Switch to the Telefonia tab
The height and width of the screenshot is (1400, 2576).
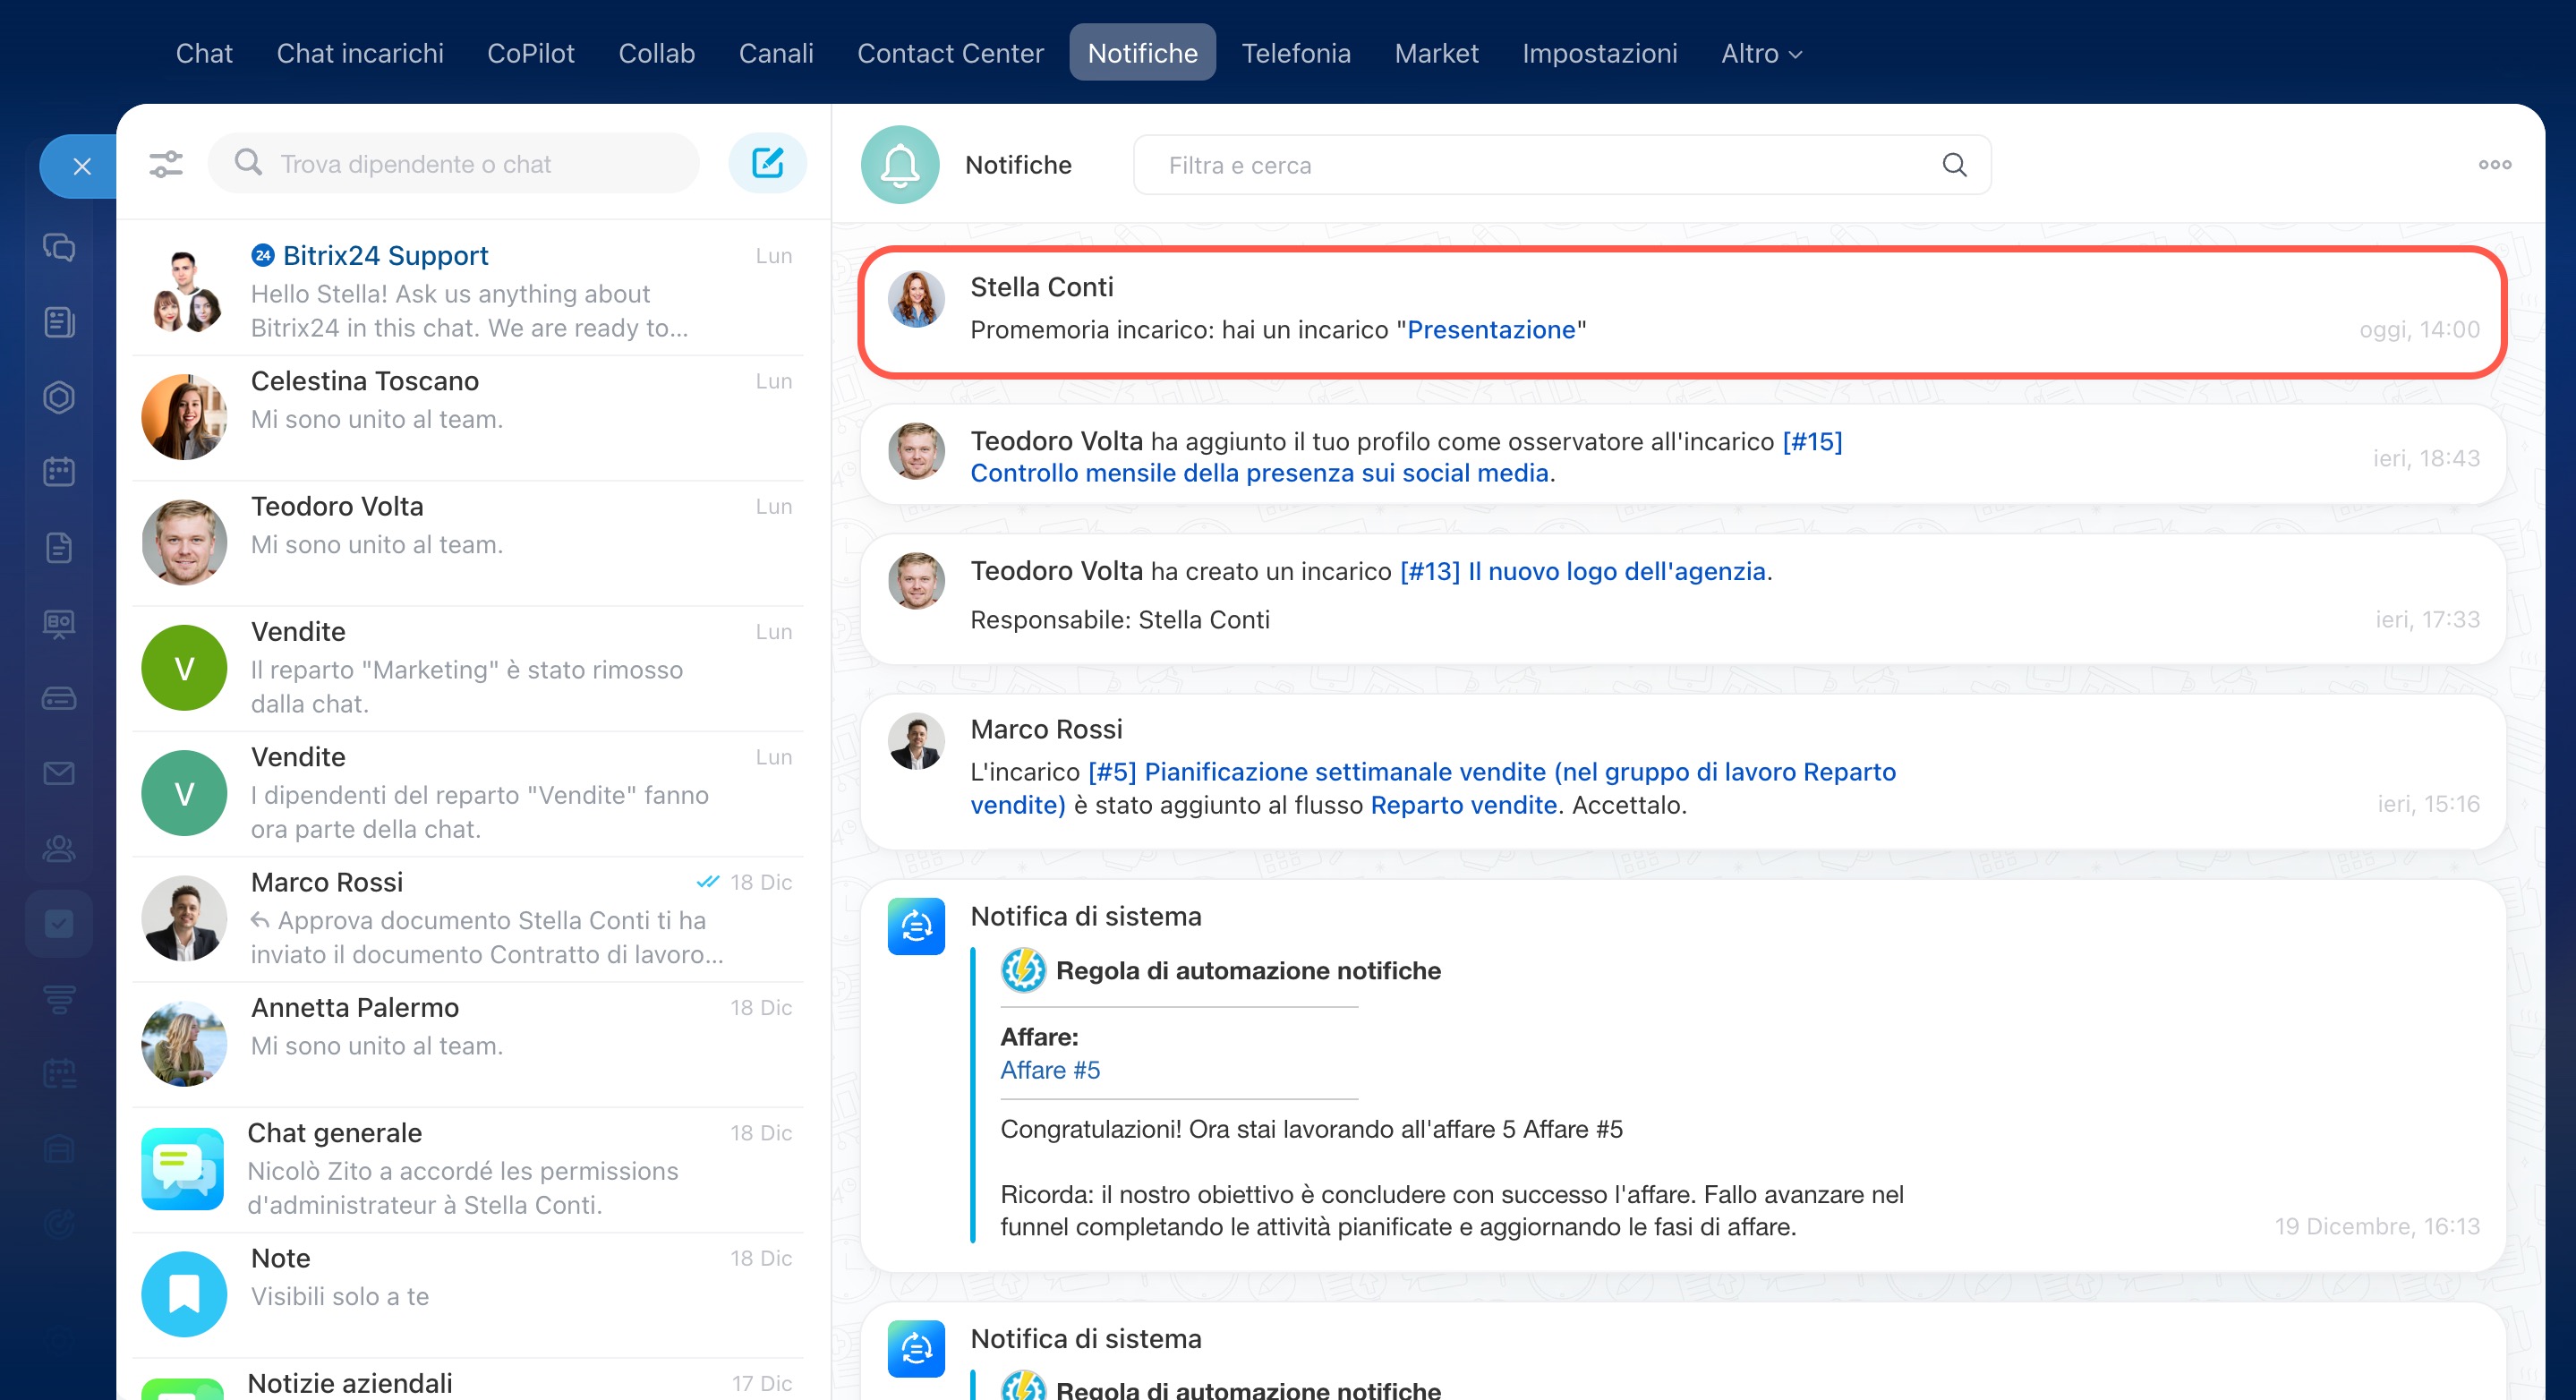click(1295, 53)
